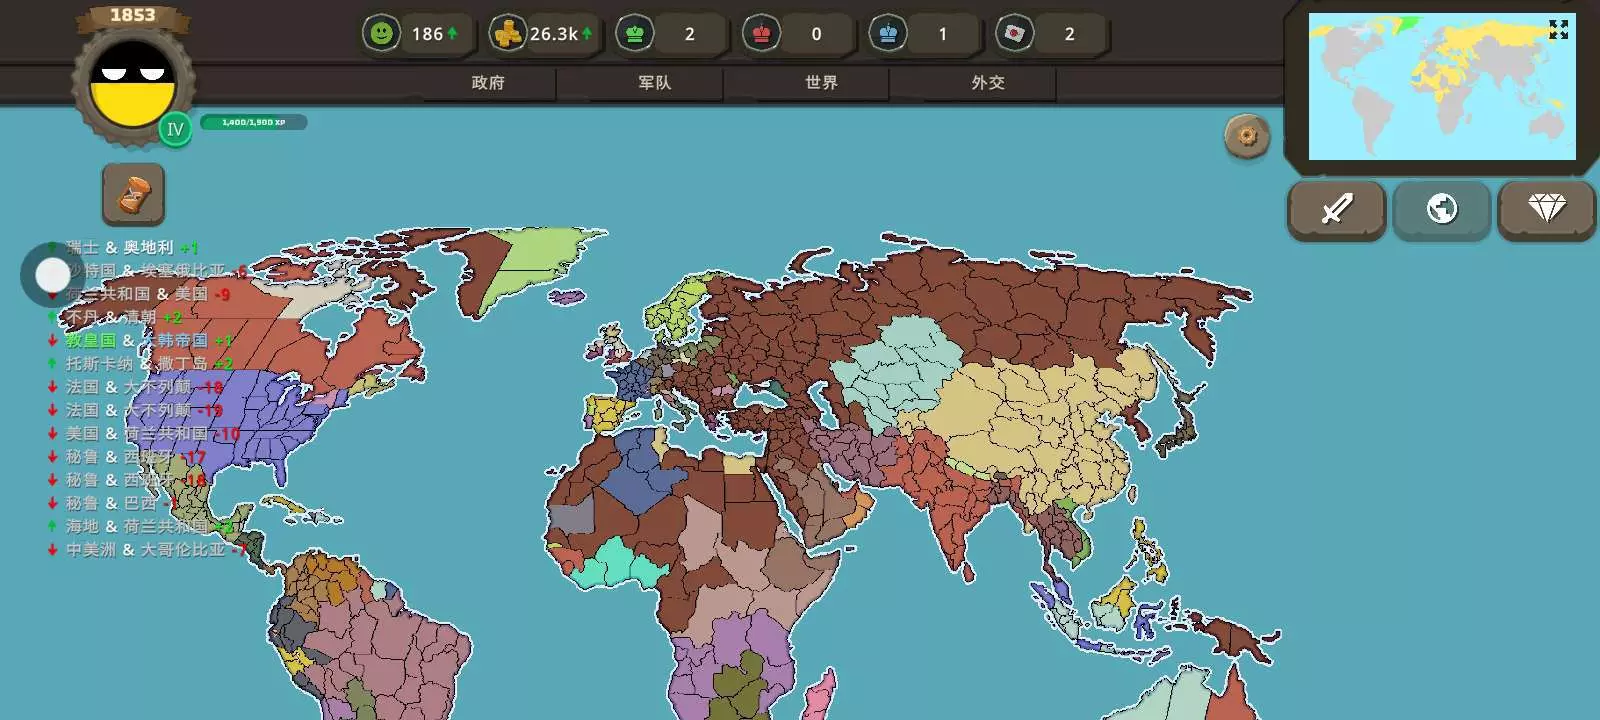Tap the sword war button
Viewport: 1600px width, 720px height.
[1336, 209]
